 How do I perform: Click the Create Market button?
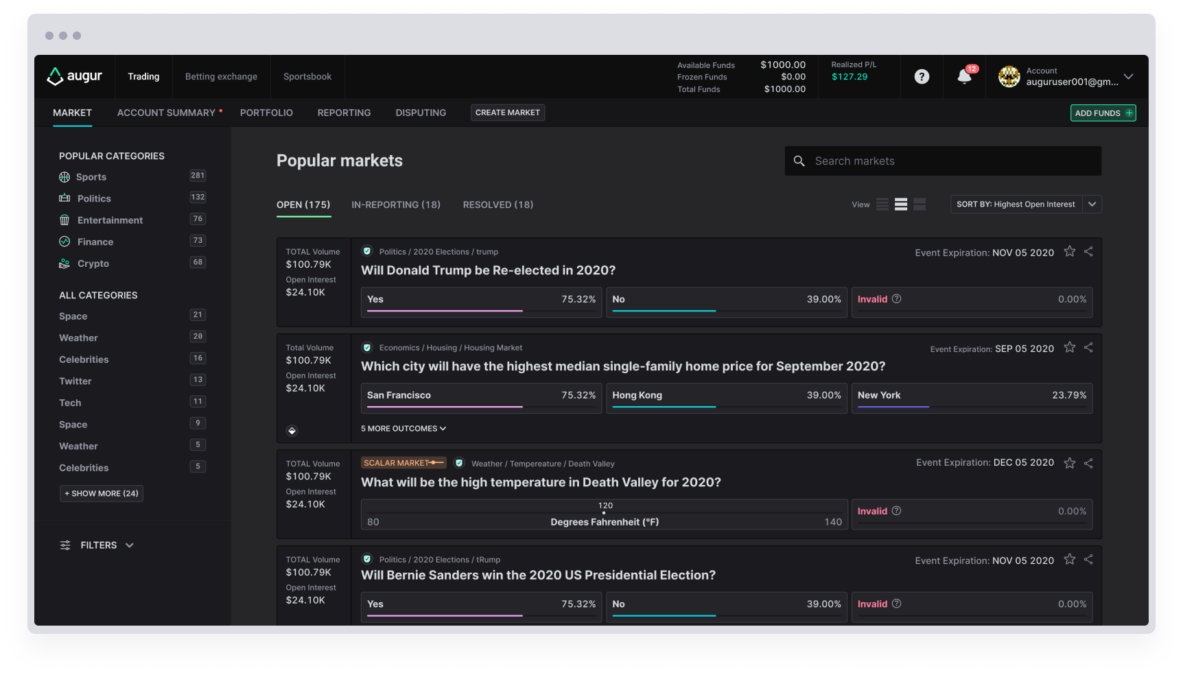pos(507,113)
